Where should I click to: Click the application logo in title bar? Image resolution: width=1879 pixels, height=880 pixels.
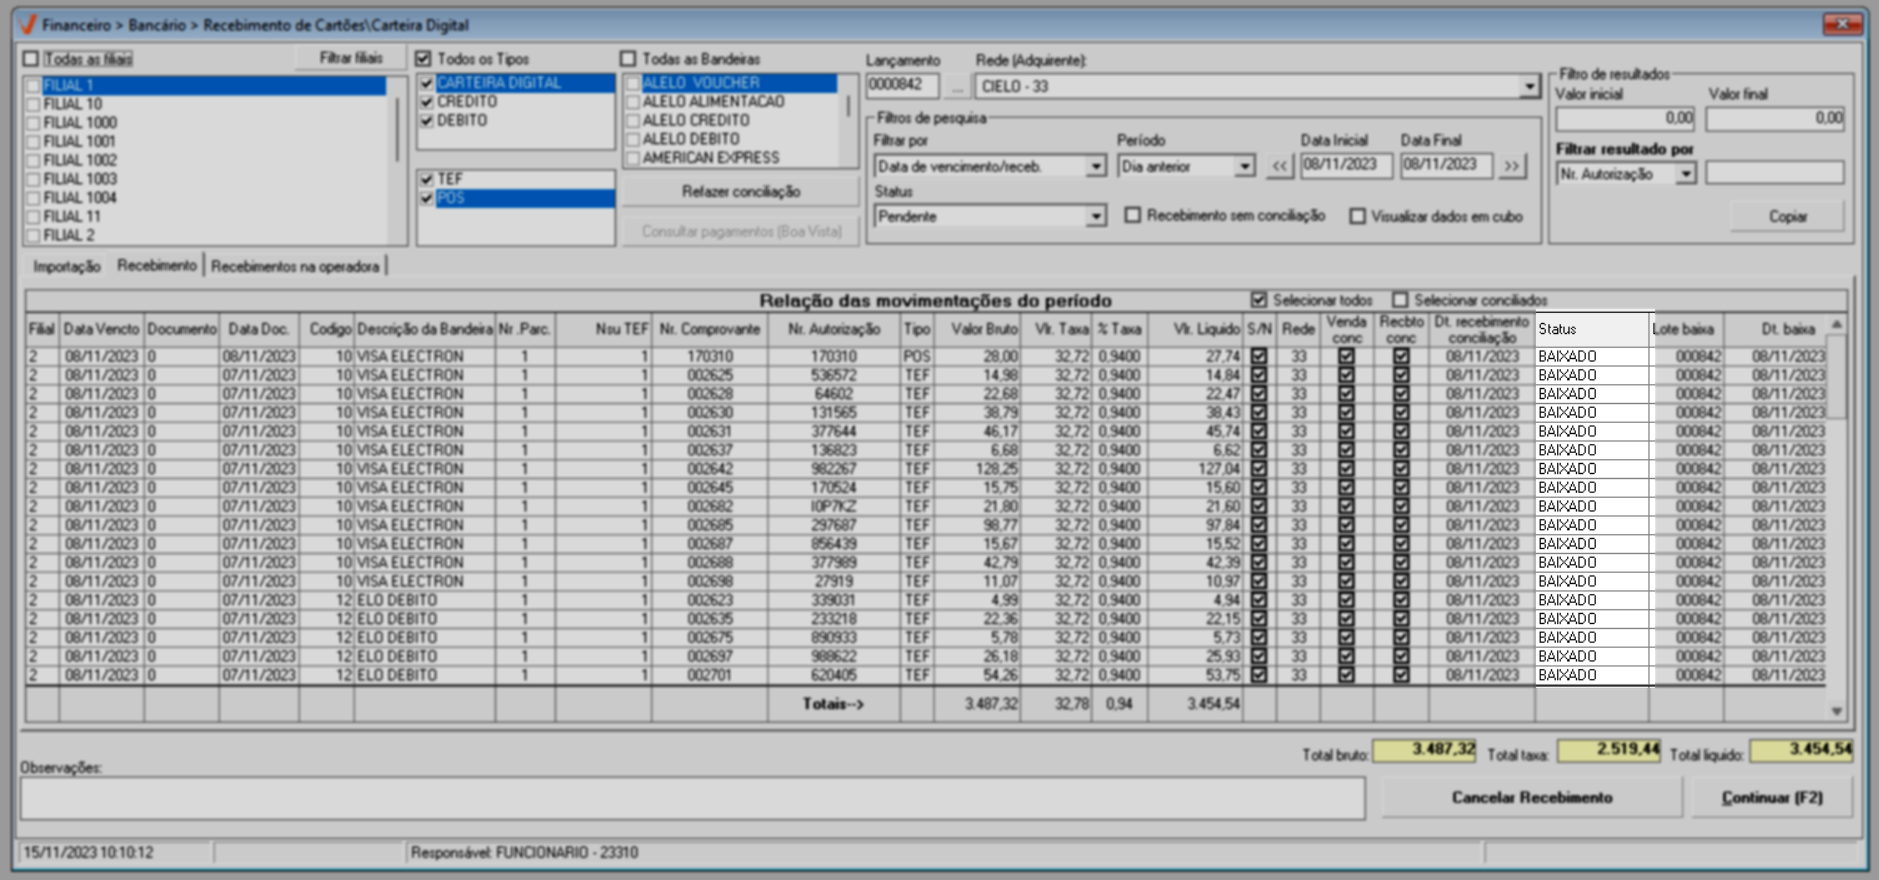tap(27, 24)
